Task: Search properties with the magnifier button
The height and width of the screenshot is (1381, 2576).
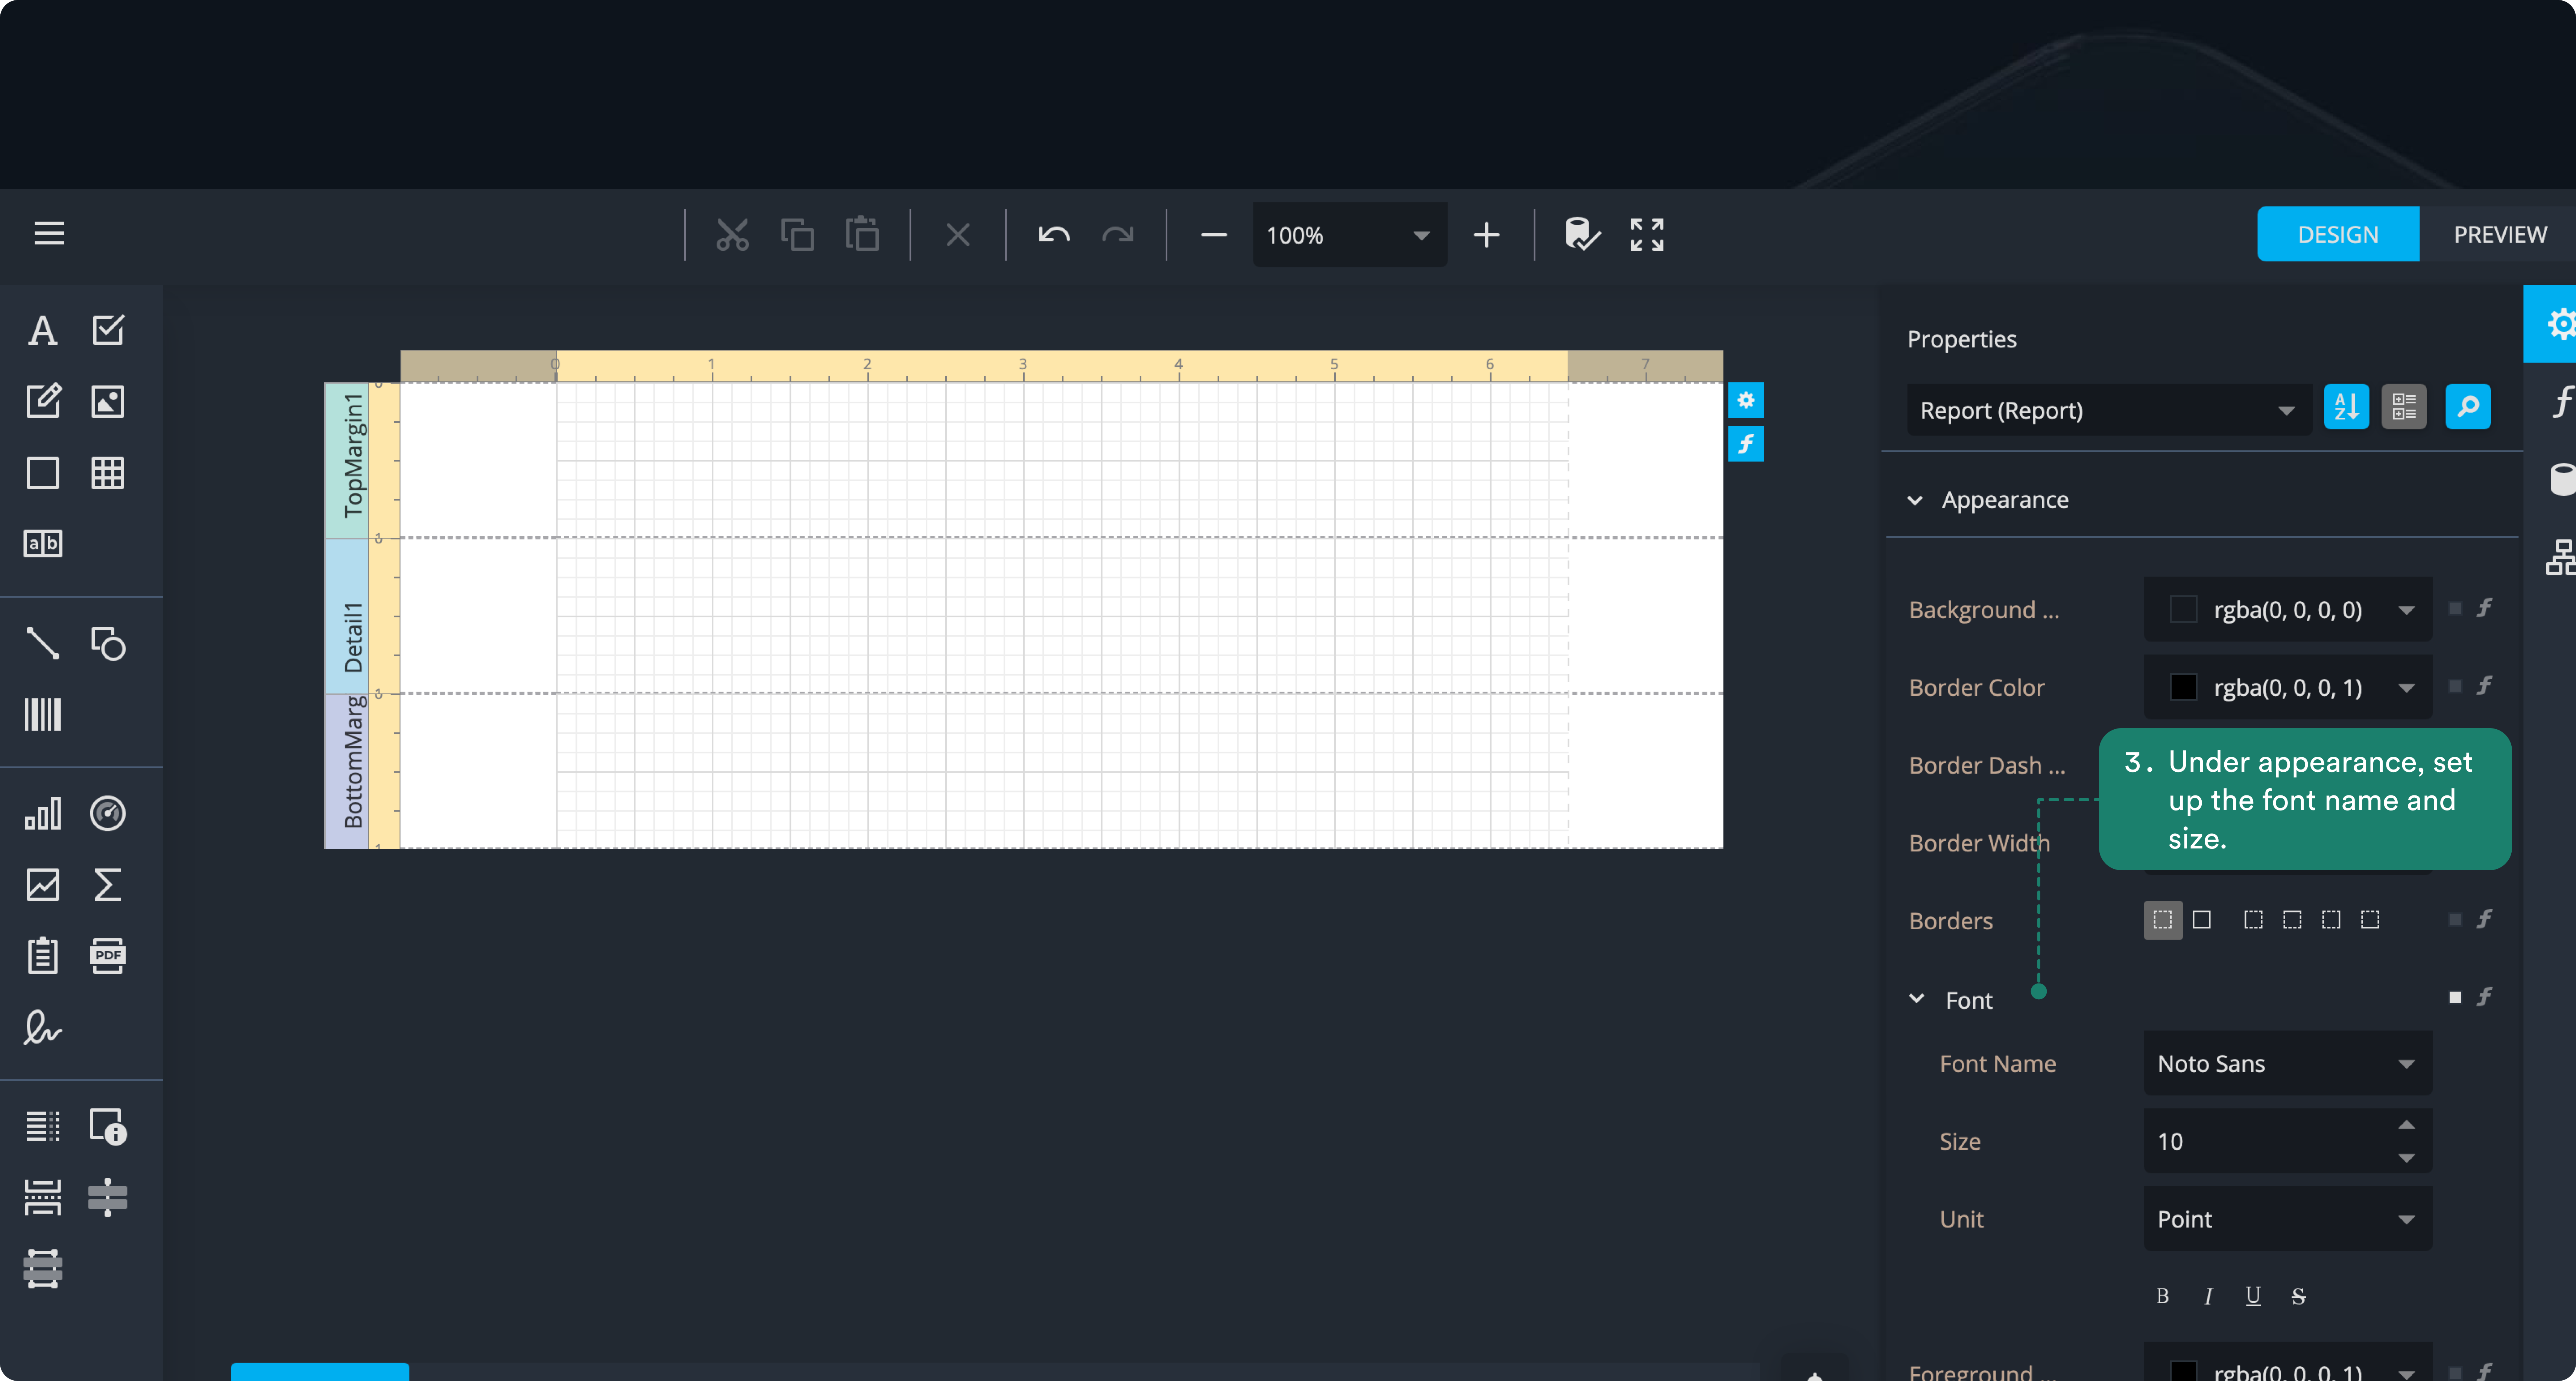Action: 2468,407
